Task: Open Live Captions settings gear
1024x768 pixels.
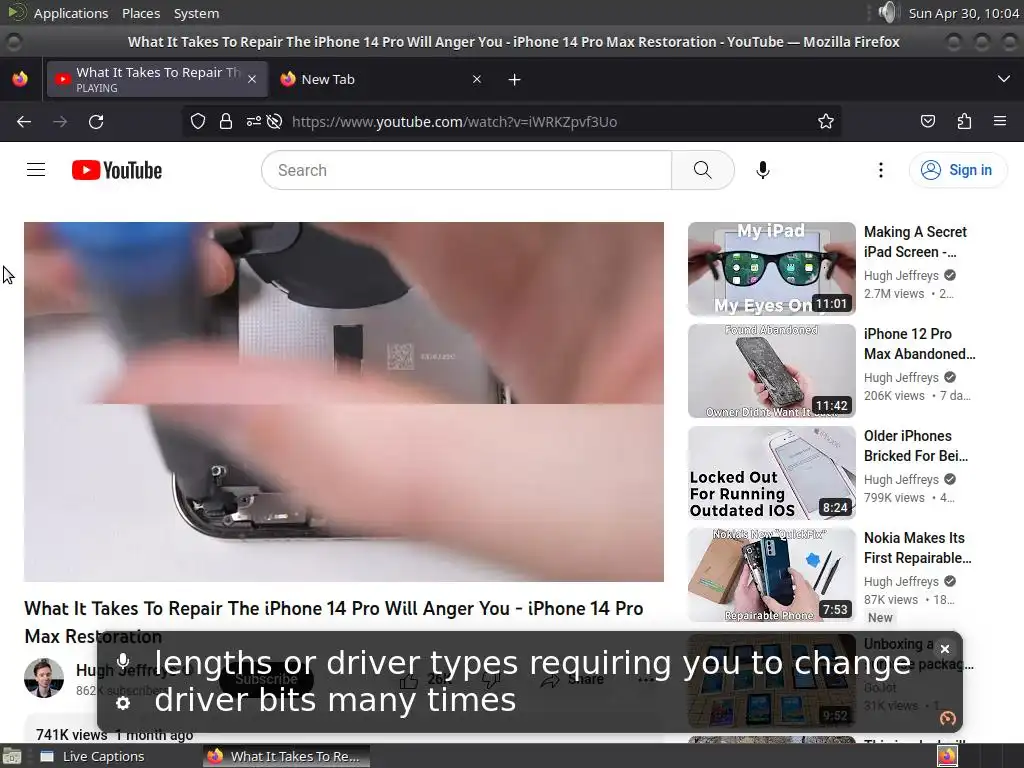Action: tap(123, 703)
